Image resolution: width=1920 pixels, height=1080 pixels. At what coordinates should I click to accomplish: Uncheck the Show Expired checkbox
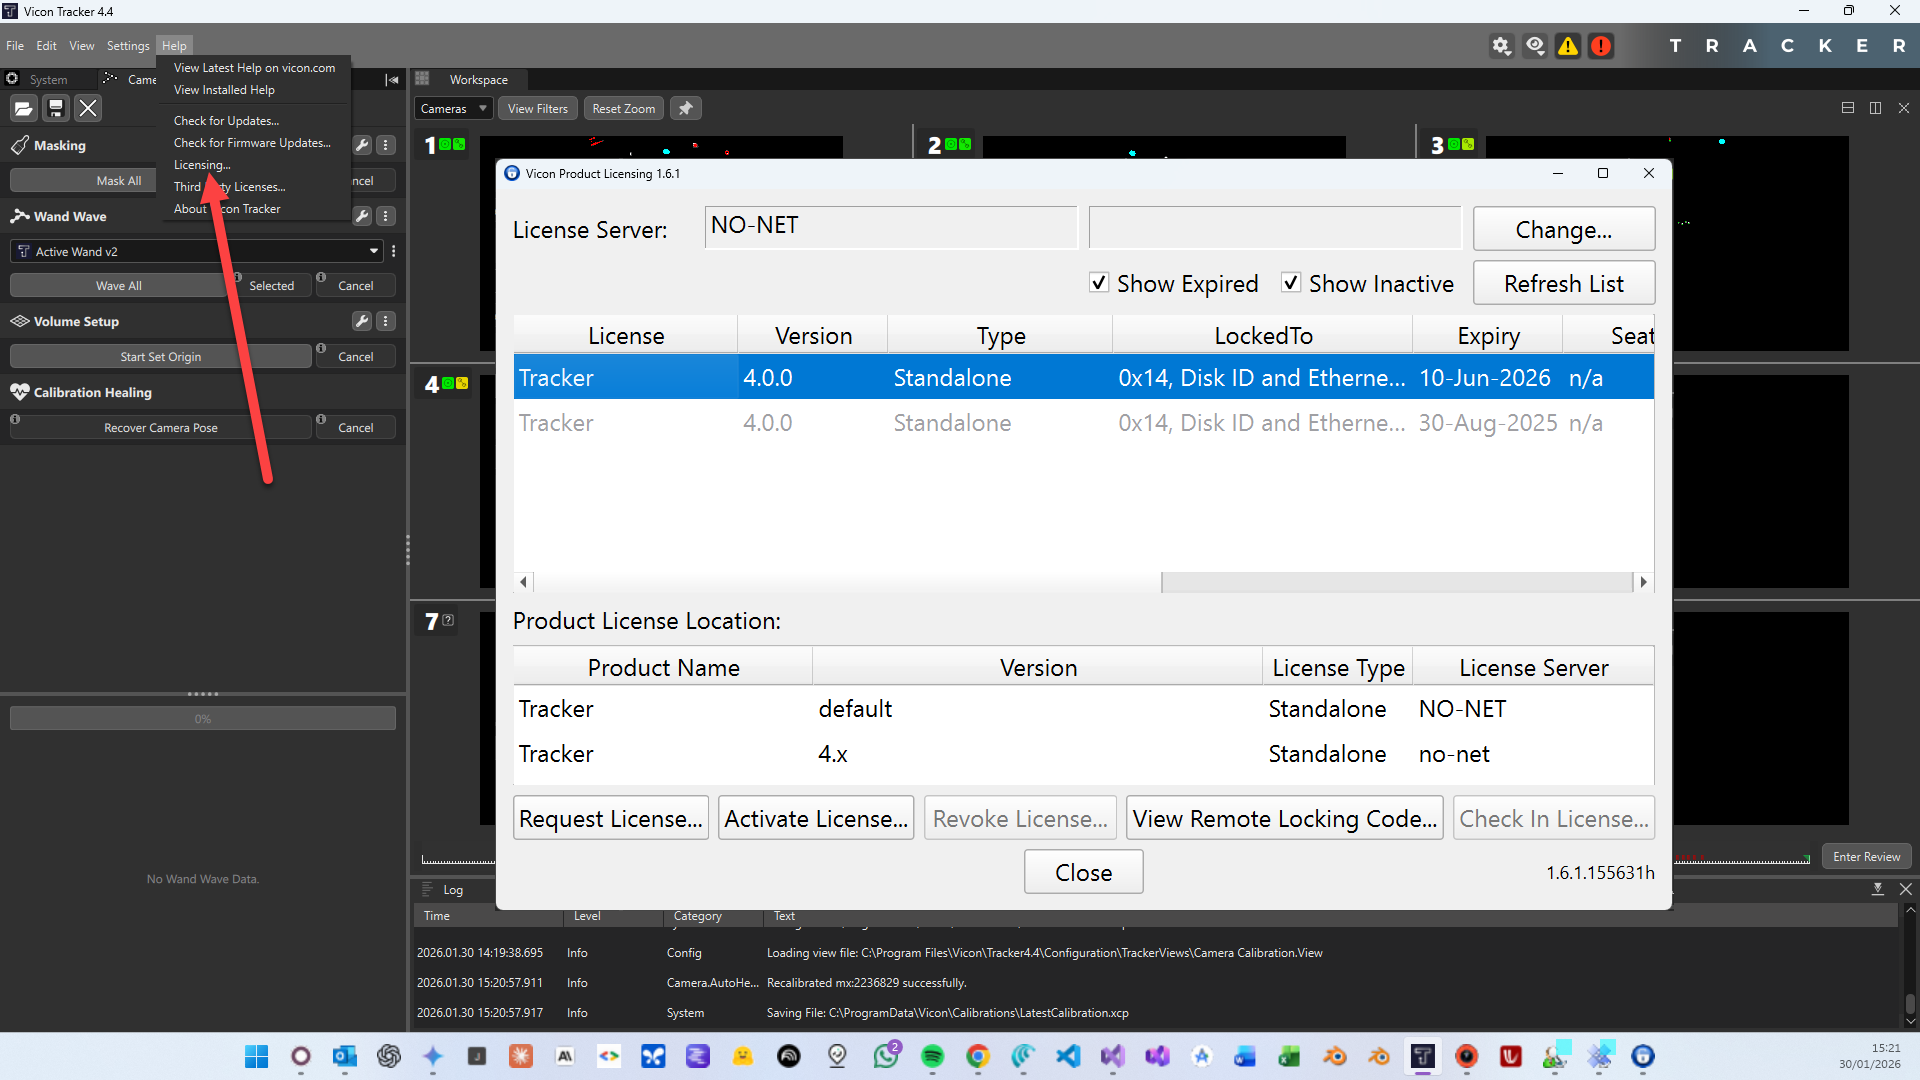1099,283
